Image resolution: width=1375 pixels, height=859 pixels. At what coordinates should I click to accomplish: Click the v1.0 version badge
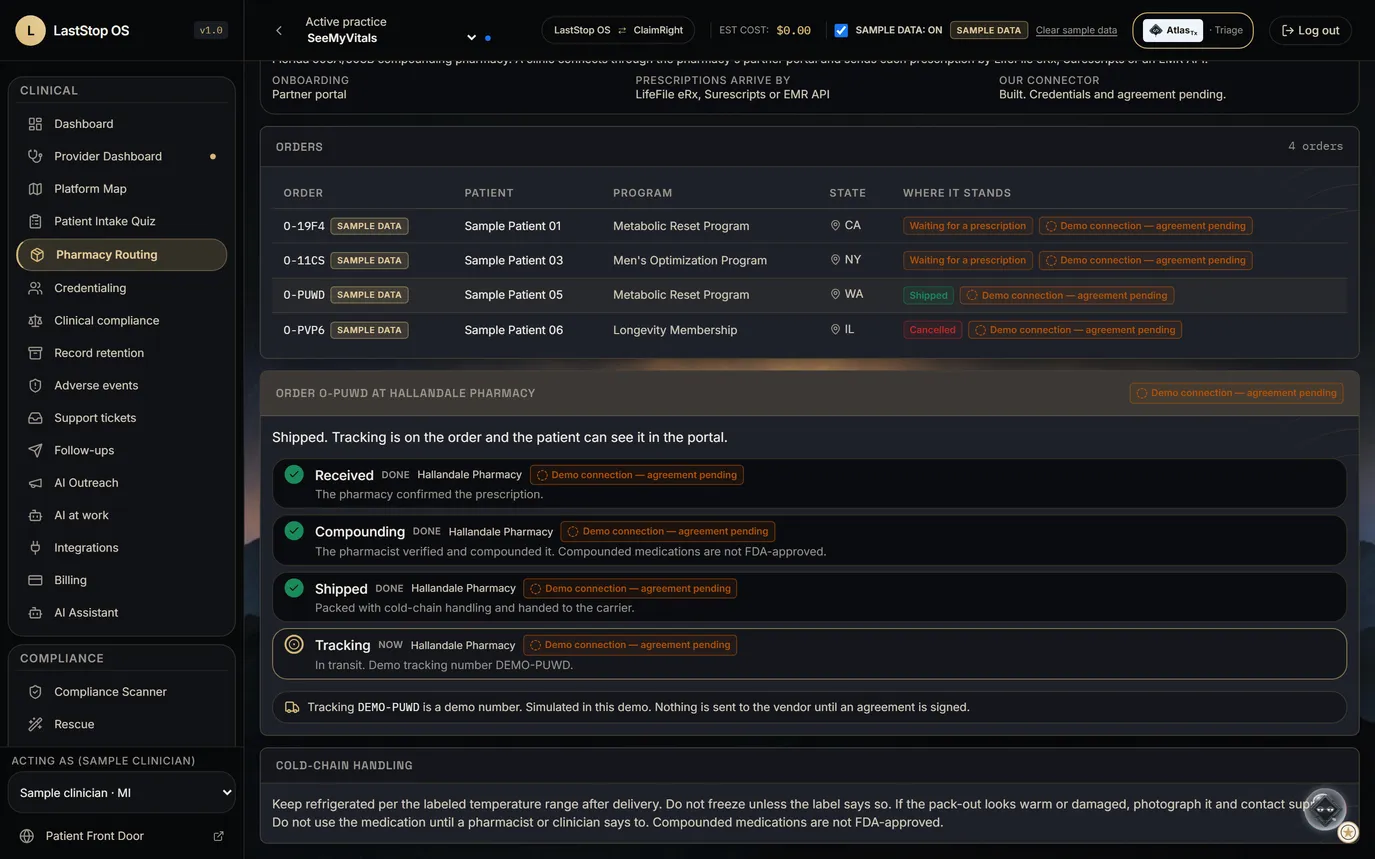tap(211, 30)
